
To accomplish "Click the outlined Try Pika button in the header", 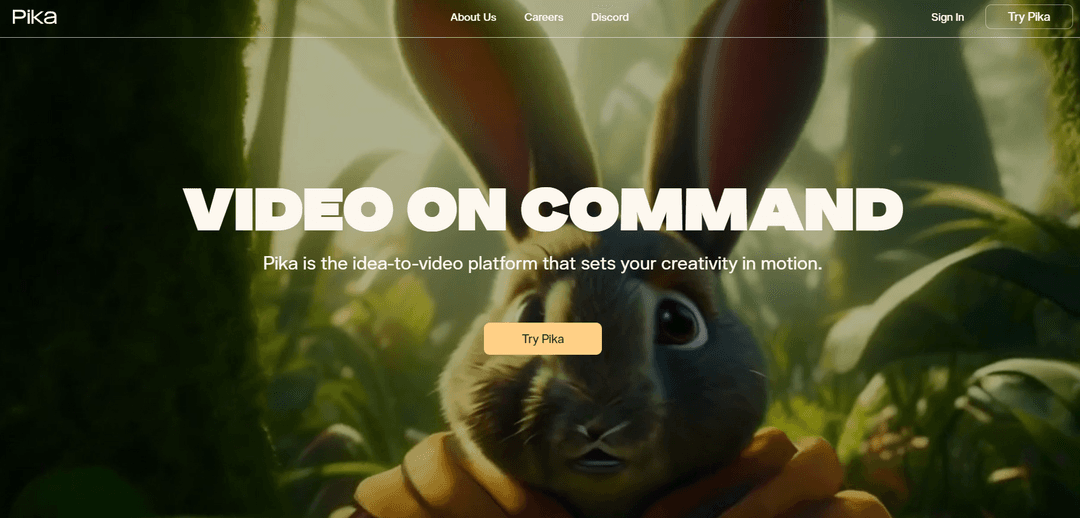I will [1029, 17].
